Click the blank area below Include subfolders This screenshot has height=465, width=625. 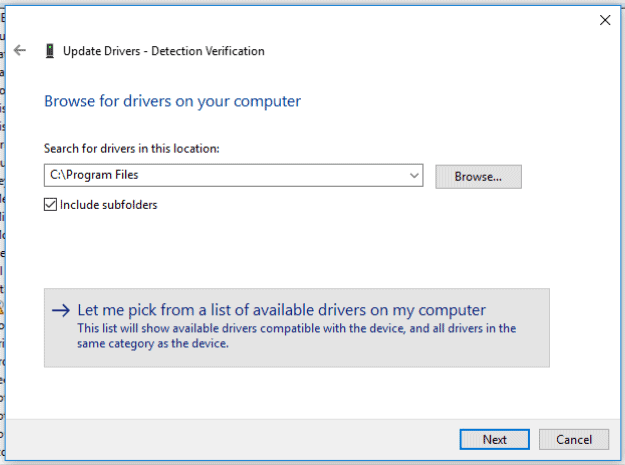click(250, 250)
